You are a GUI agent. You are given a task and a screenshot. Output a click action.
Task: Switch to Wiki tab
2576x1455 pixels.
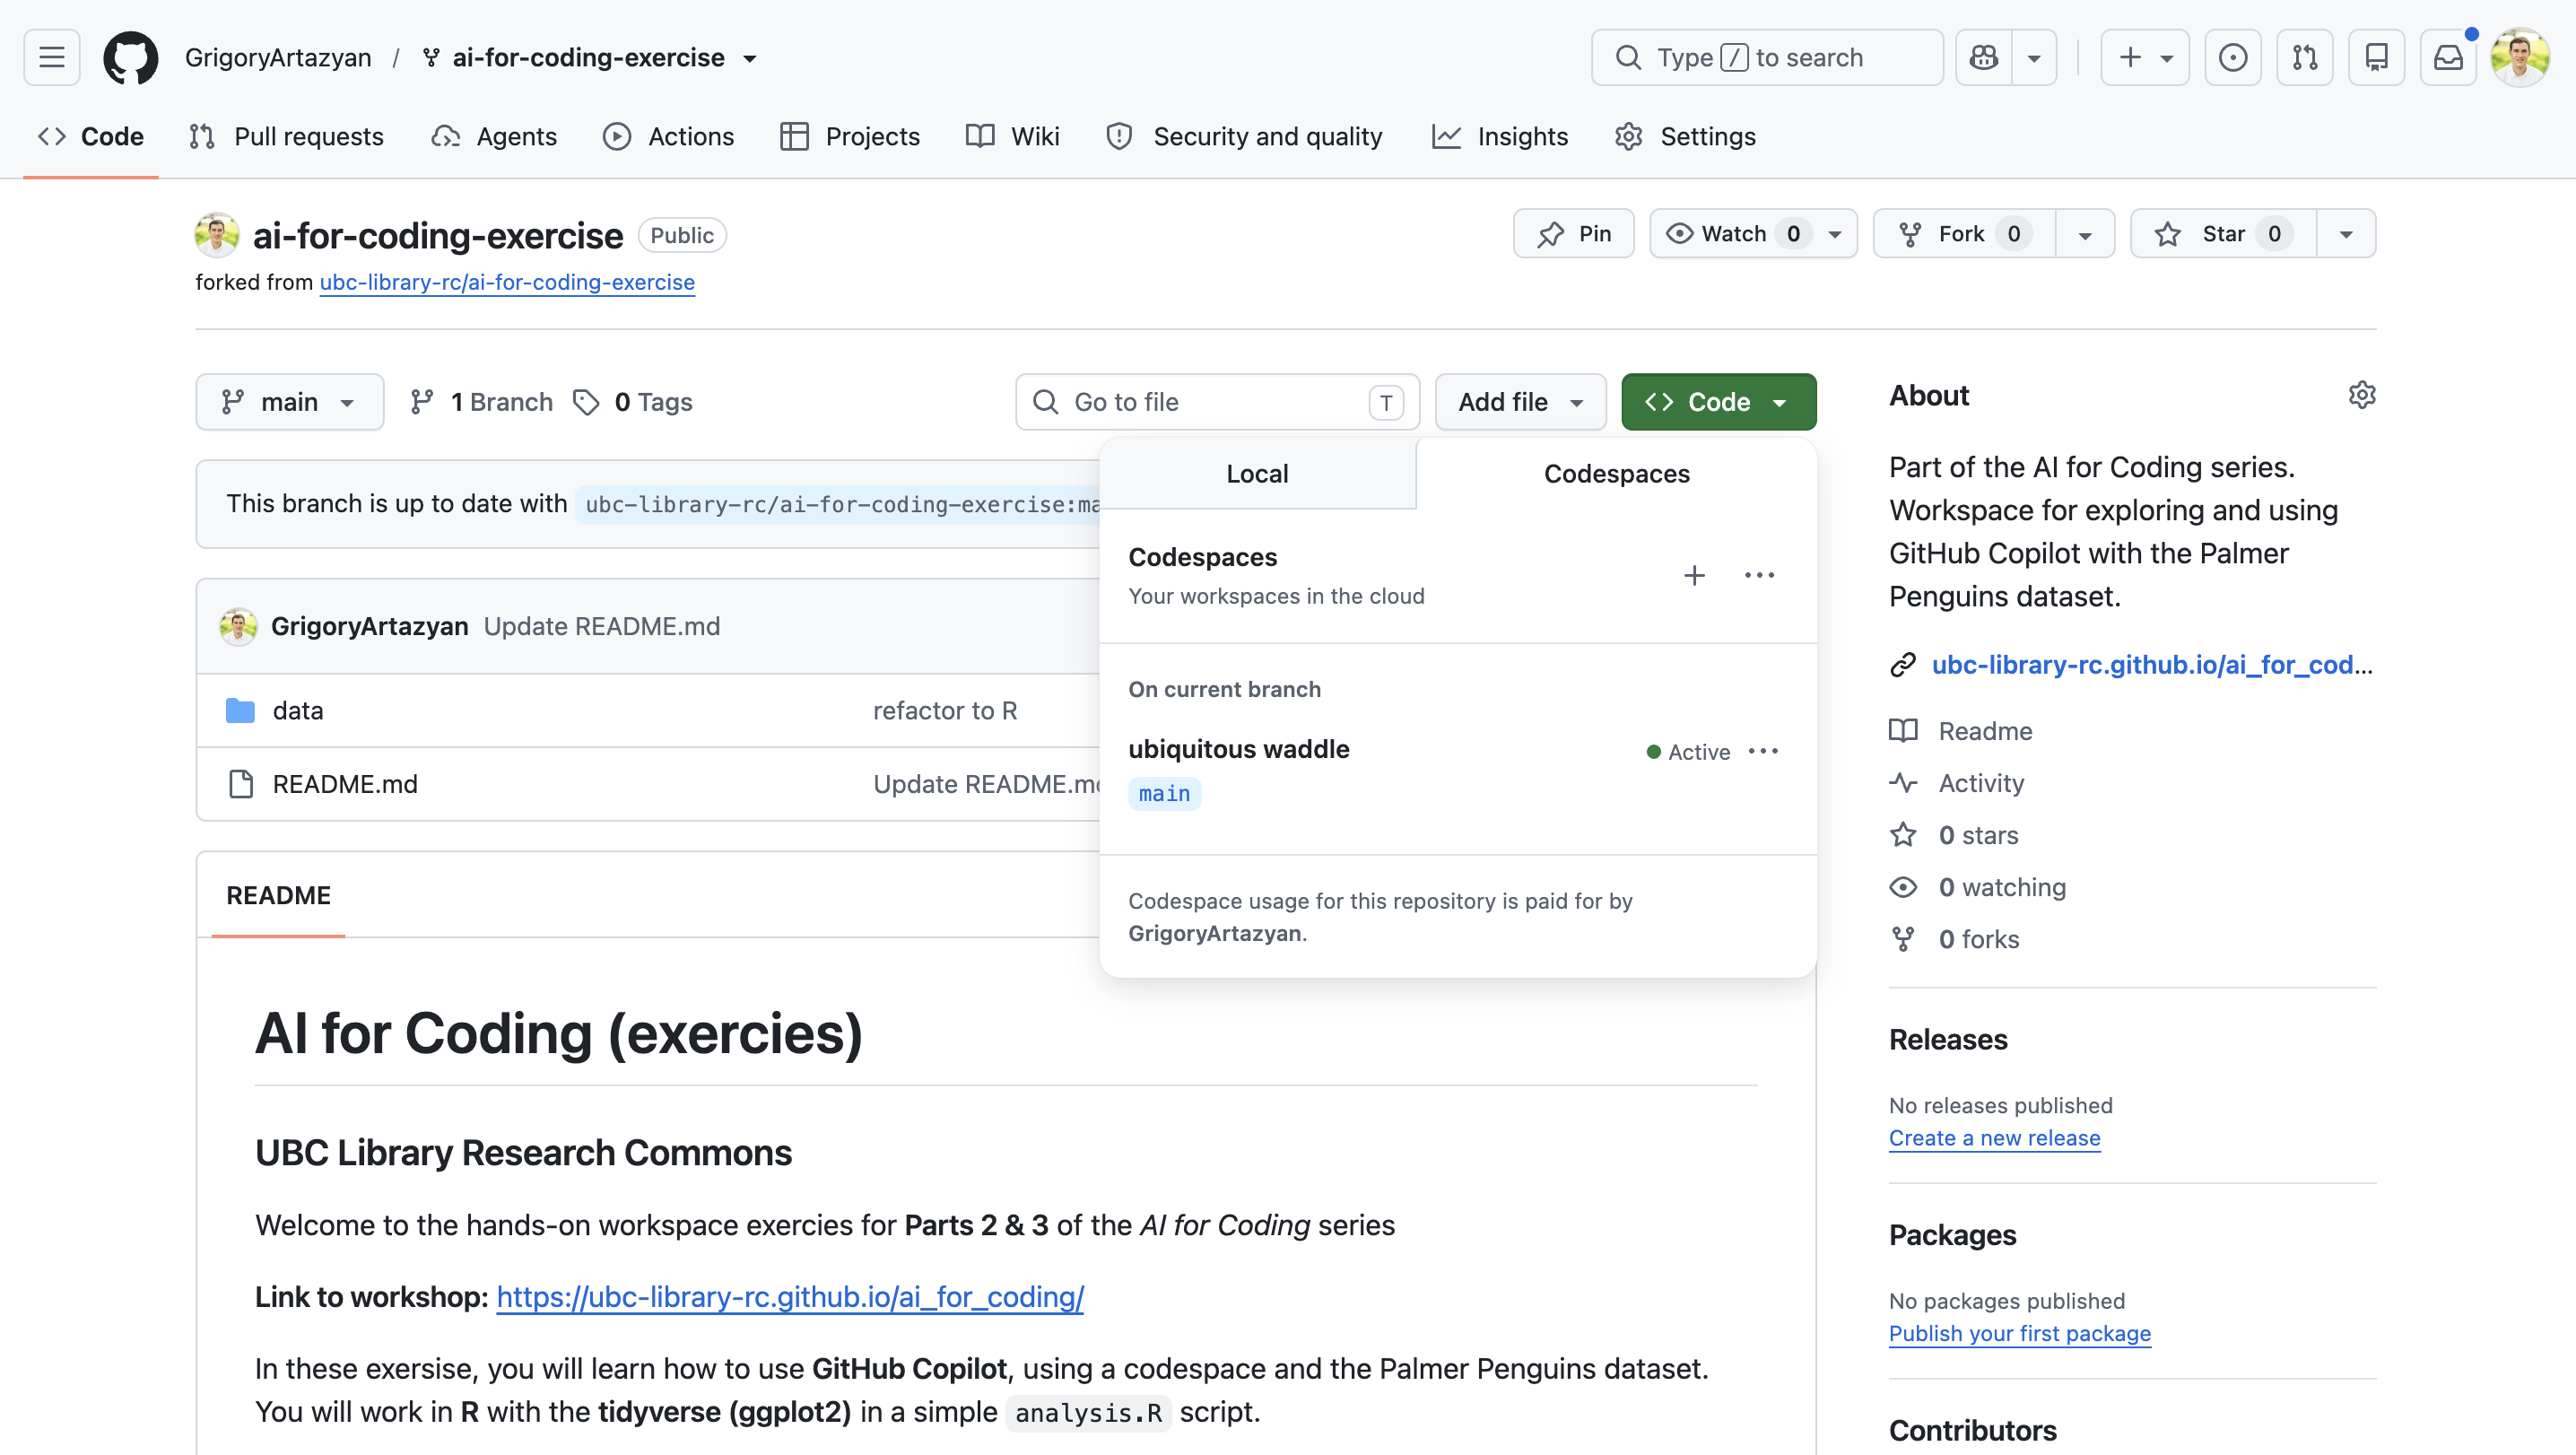click(1013, 136)
